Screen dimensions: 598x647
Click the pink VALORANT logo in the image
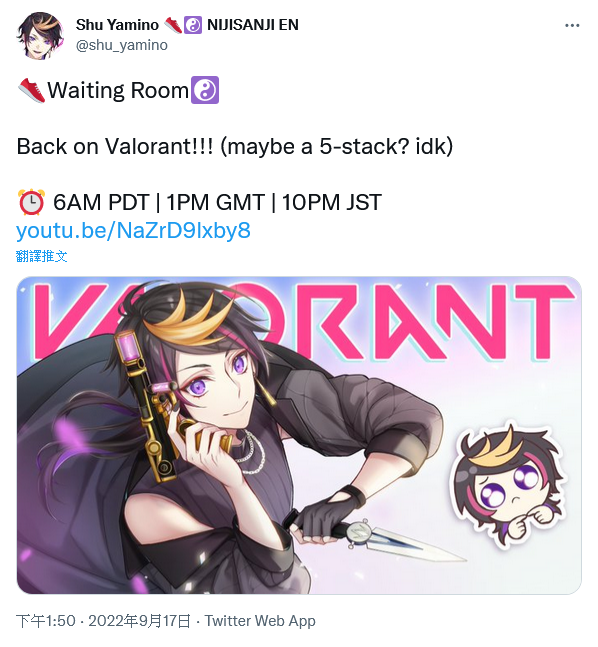(305, 321)
